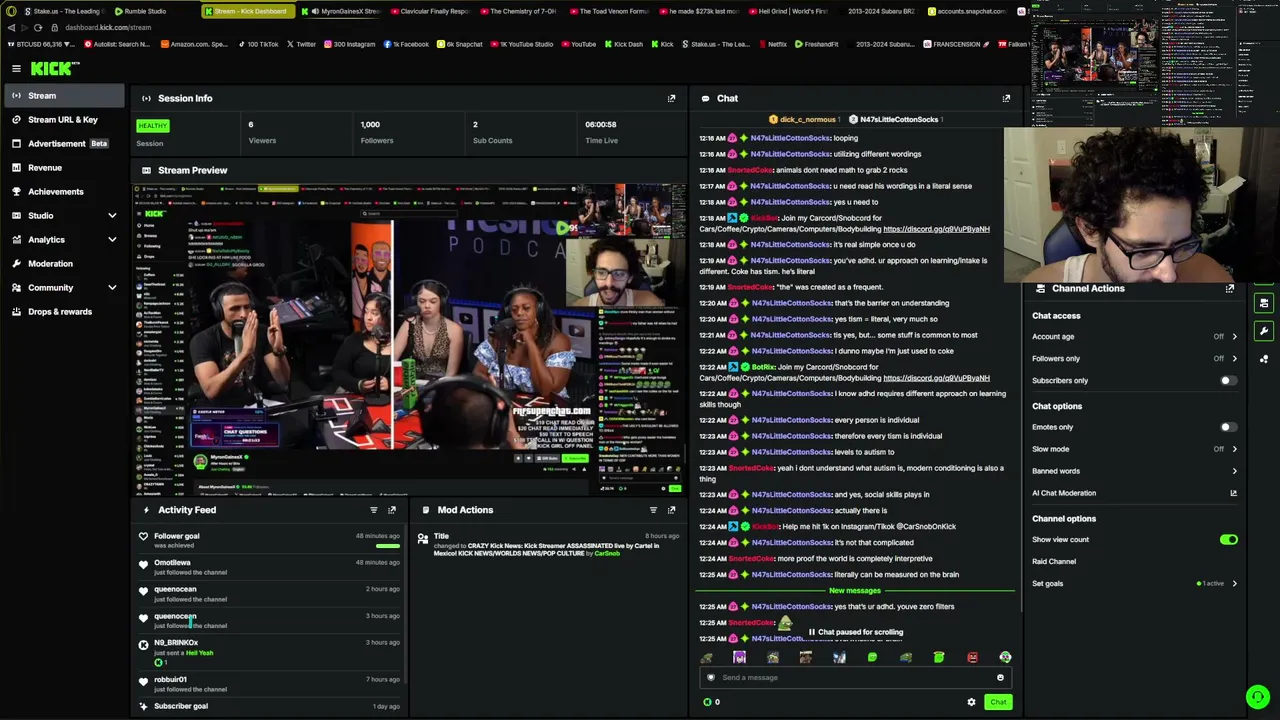1280x720 pixels.
Task: Open the Moderation page
Action: coord(63,263)
